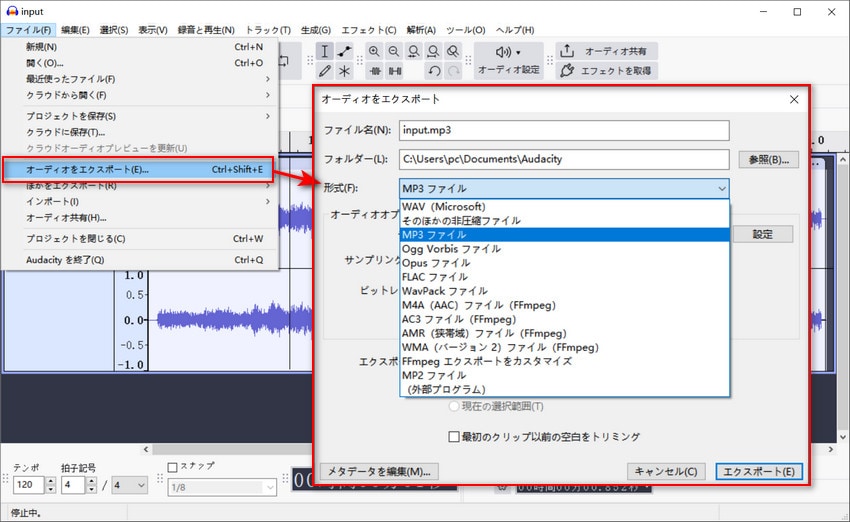Open the 形式 format combo box
The image size is (850, 522).
[x=564, y=189]
